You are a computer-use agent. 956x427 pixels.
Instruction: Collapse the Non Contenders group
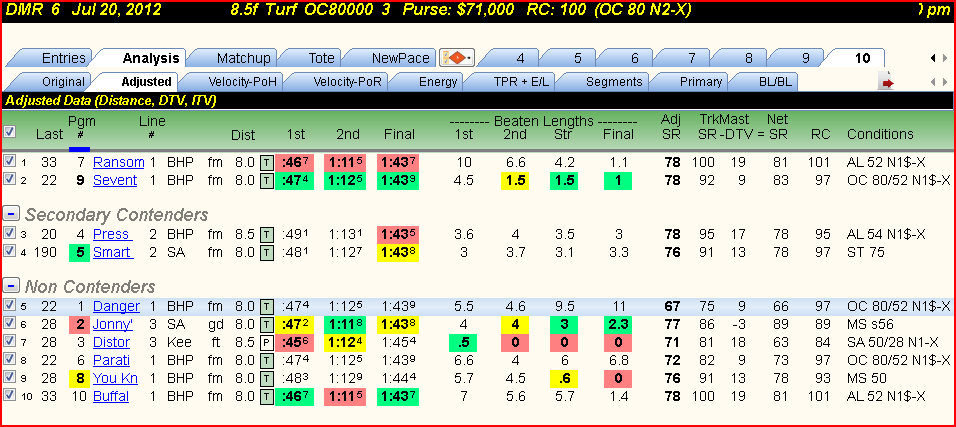10,286
